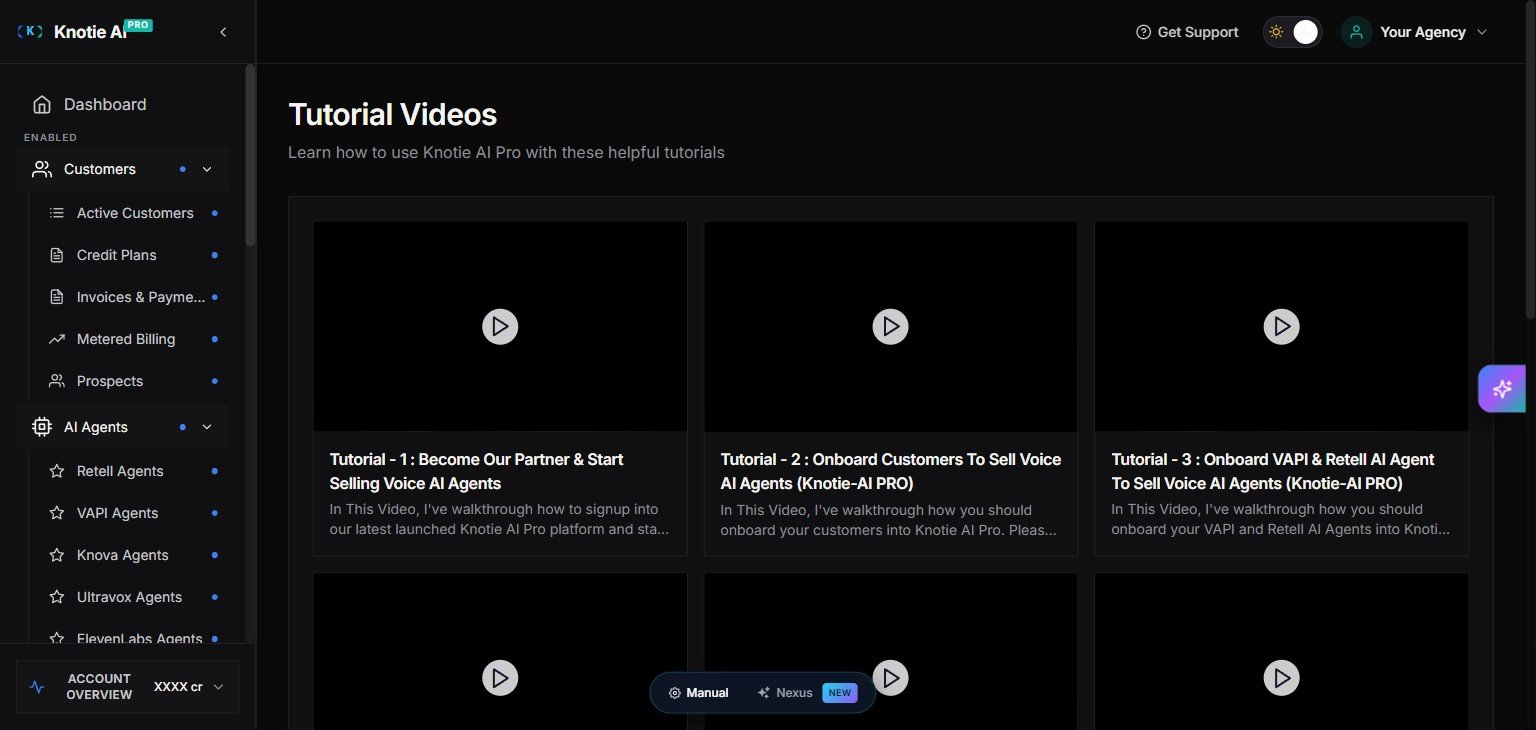Click the Tutorial 3 video description text
The image size is (1536, 730).
tap(1281, 519)
